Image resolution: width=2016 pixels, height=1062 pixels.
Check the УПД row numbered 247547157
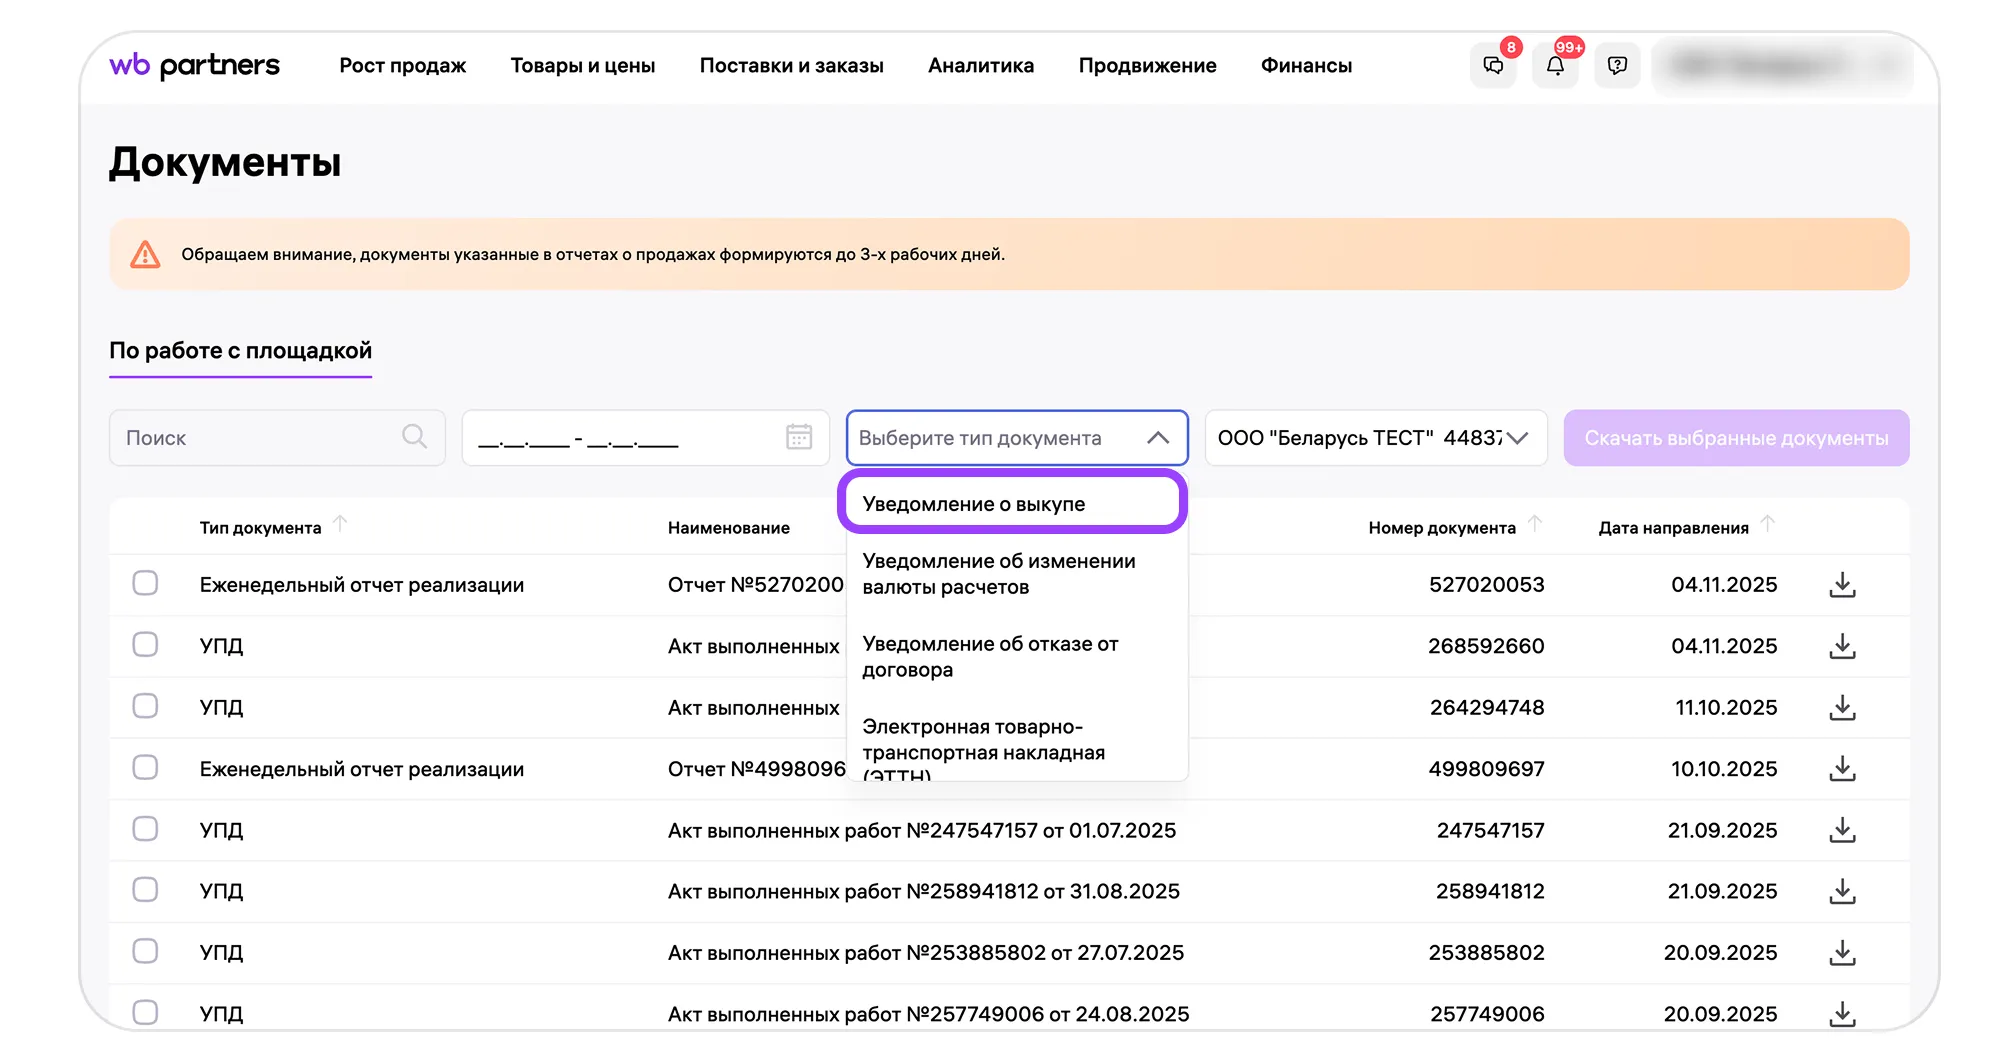145,829
